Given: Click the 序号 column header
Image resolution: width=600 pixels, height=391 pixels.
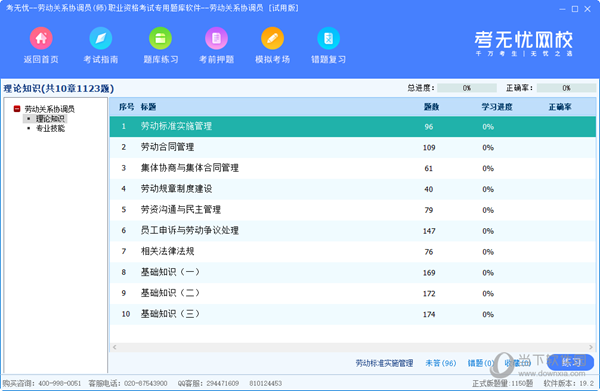Looking at the screenshot, I should [x=126, y=107].
